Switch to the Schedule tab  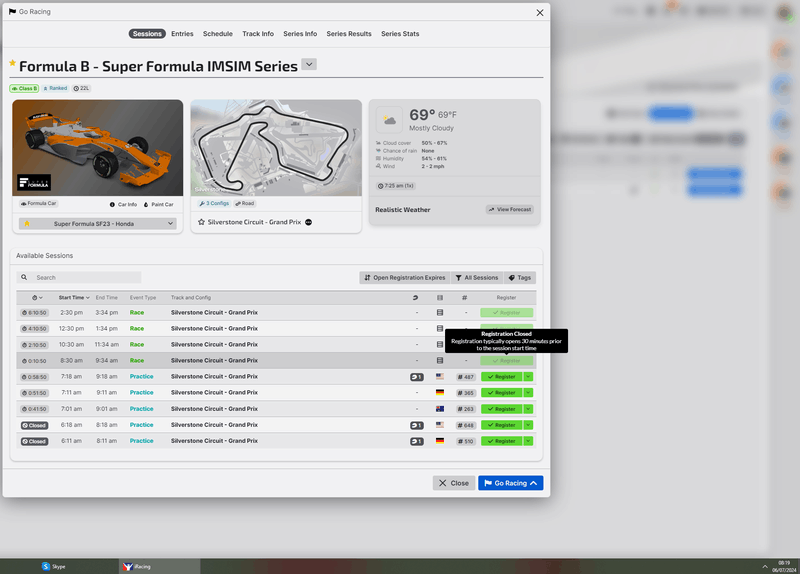pos(218,34)
